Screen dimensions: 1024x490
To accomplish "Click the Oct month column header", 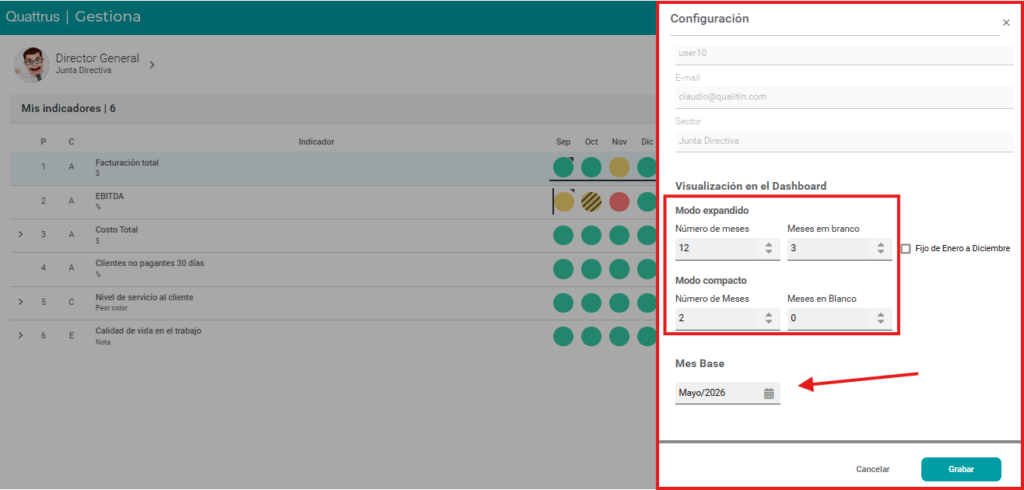I will point(591,142).
